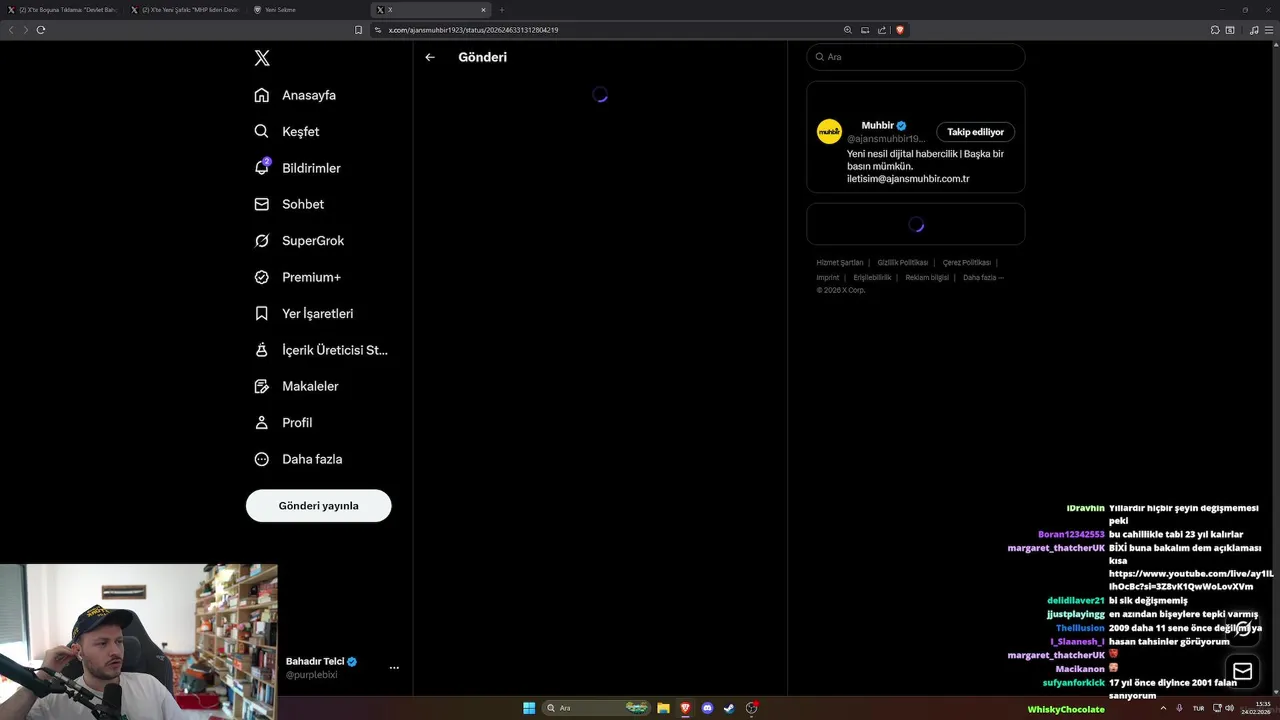Click Muhbir yellow profile avatar
Viewport: 1280px width, 720px height.
point(829,131)
